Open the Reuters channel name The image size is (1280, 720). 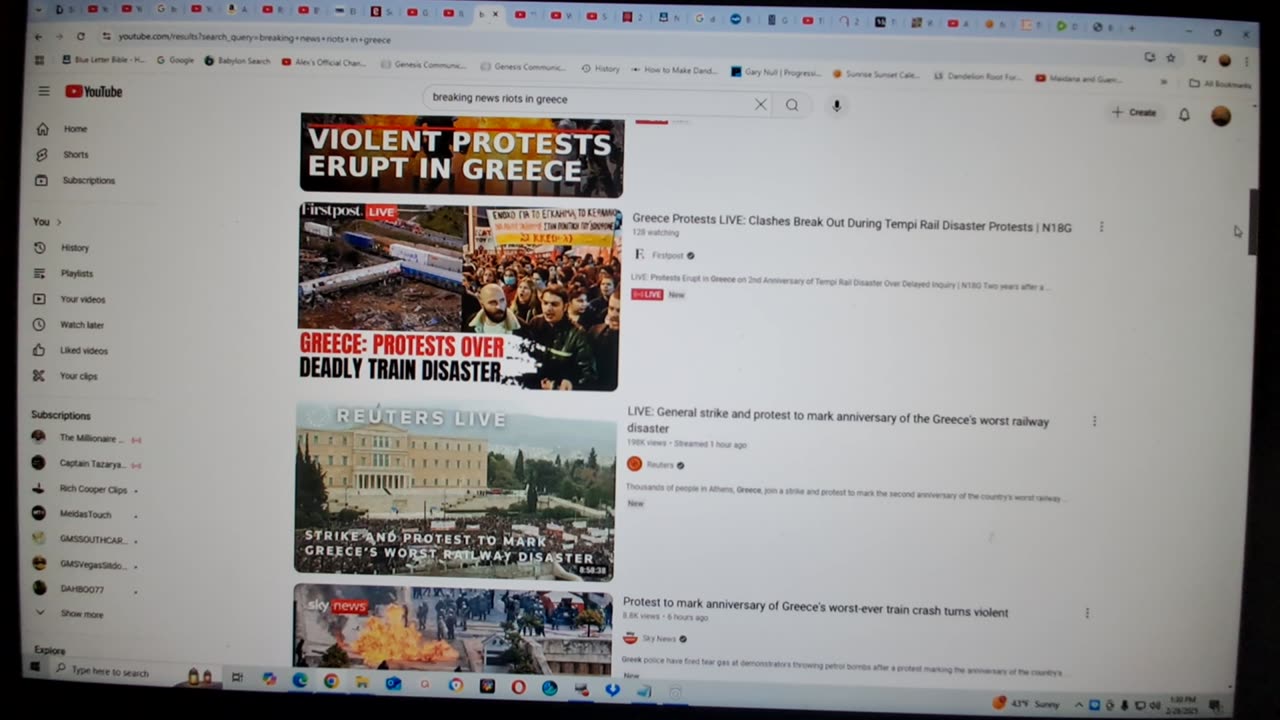[x=660, y=465]
